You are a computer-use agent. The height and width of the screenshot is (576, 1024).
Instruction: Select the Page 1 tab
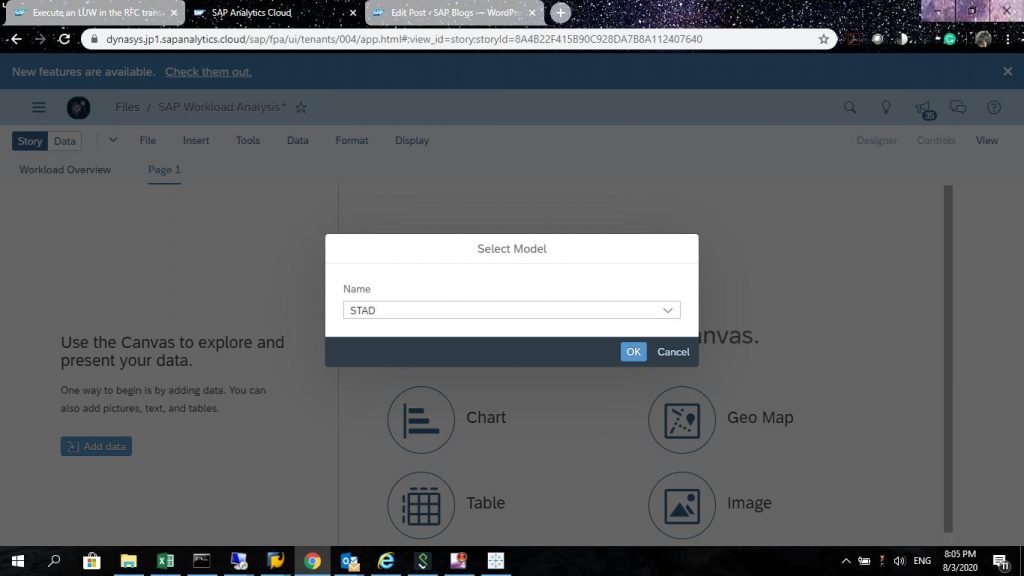[164, 170]
